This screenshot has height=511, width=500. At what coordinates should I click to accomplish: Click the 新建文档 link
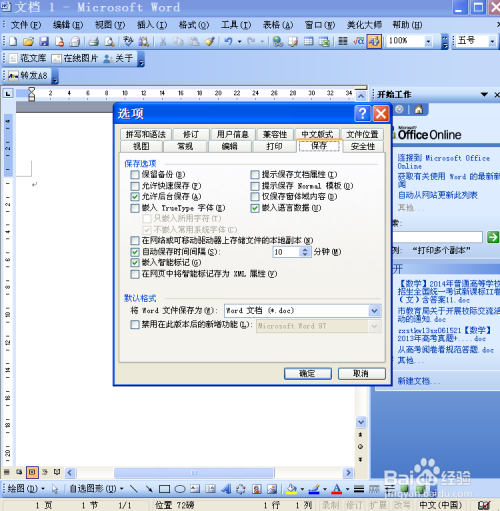point(418,381)
